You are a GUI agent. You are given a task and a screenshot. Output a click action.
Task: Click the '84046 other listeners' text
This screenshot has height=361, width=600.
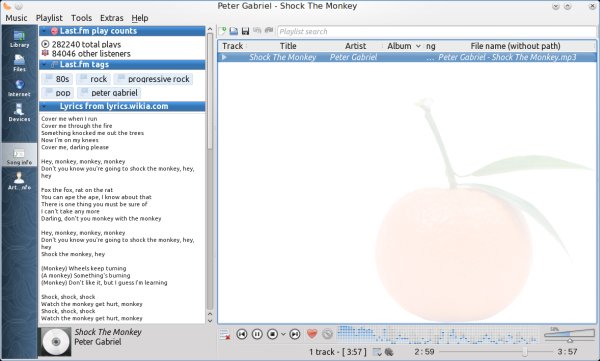[x=91, y=54]
